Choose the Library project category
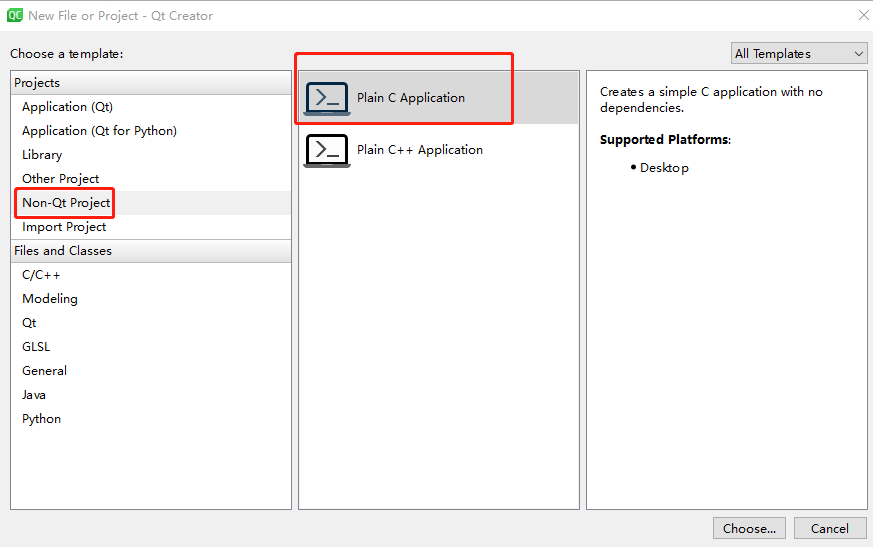Screen dimensions: 873x547 pos(42,155)
